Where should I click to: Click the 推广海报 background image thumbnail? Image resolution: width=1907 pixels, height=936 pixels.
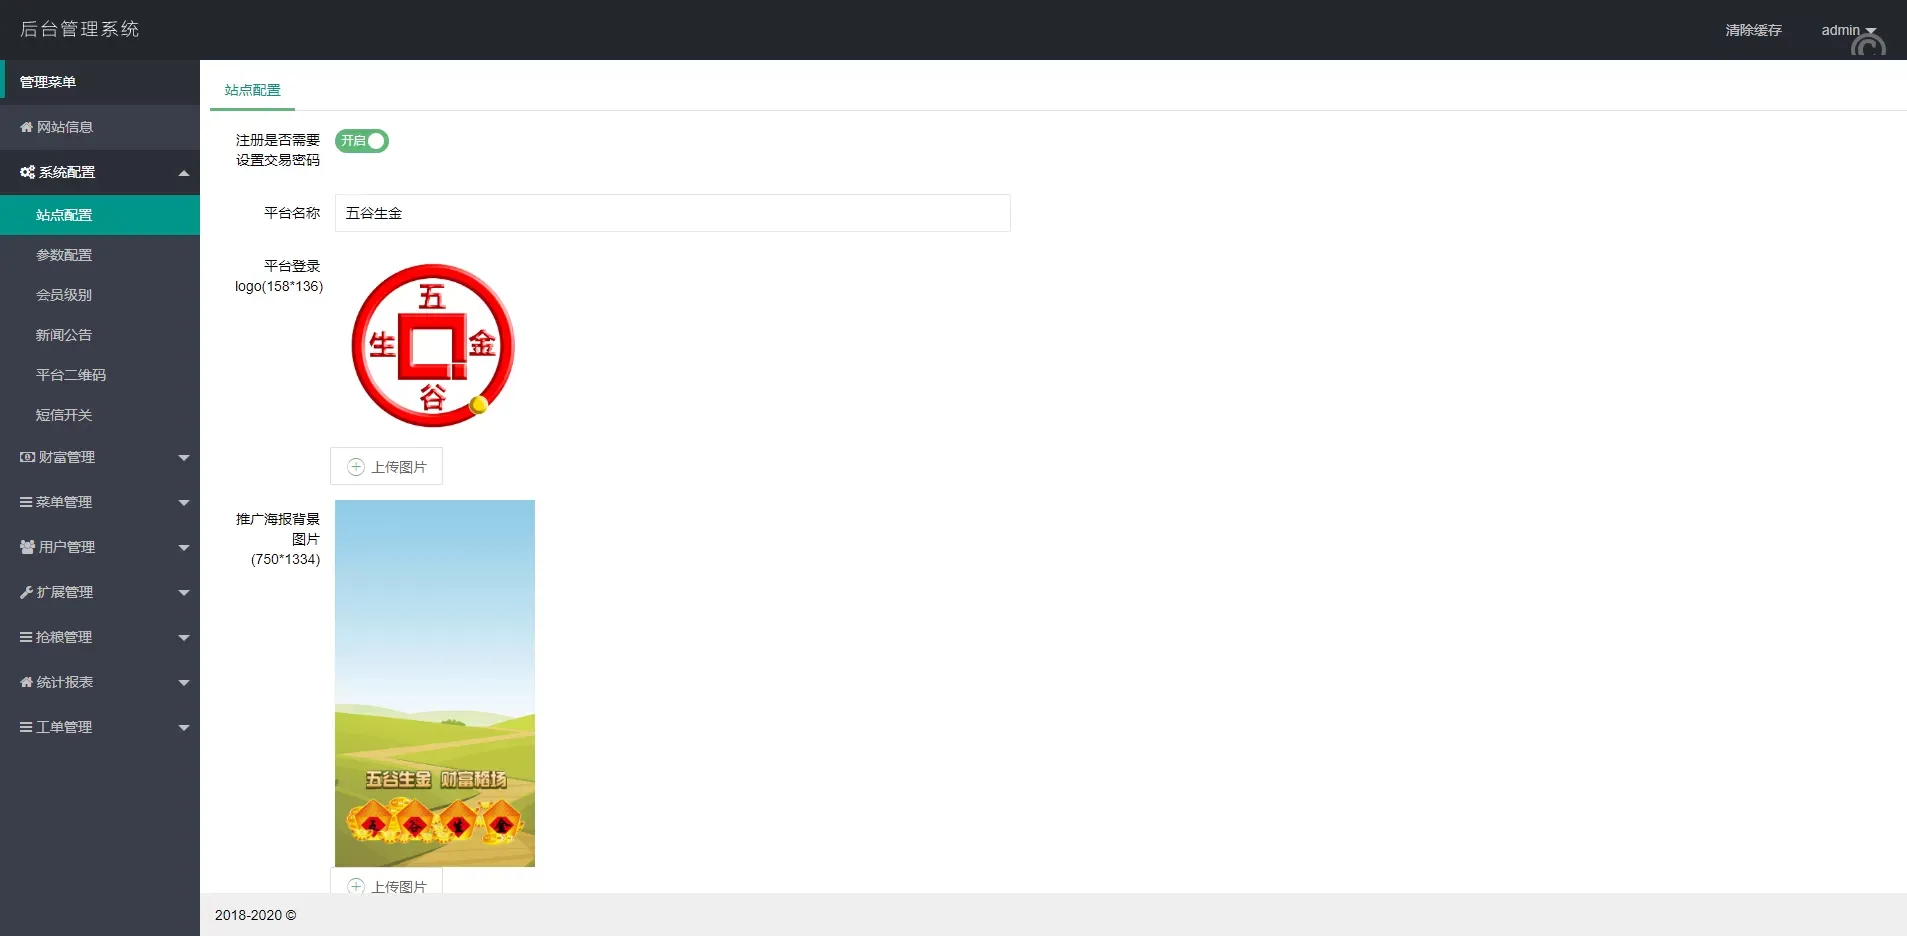435,683
